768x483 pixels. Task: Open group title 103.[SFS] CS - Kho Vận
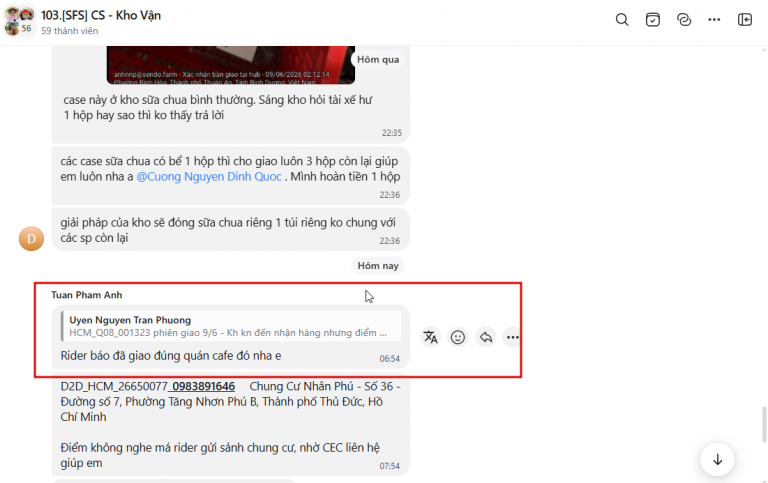pyautogui.click(x=101, y=15)
